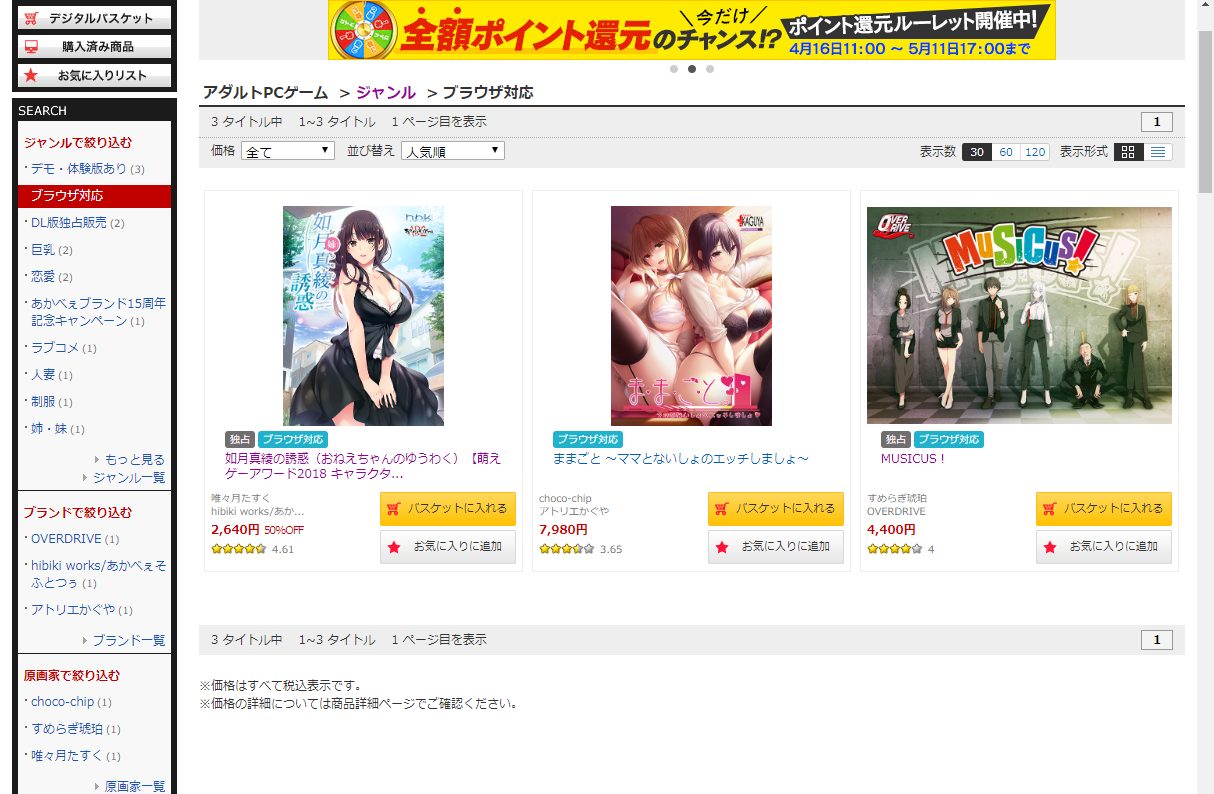
Task: Expand genres with もっと見る
Action: [x=134, y=460]
